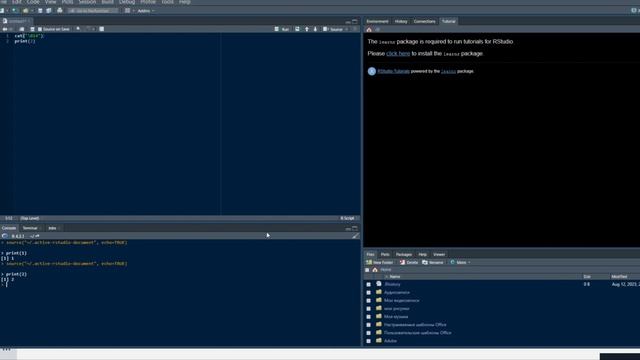Click the console input prompt line
The height and width of the screenshot is (360, 640).
pyautogui.click(x=180, y=284)
